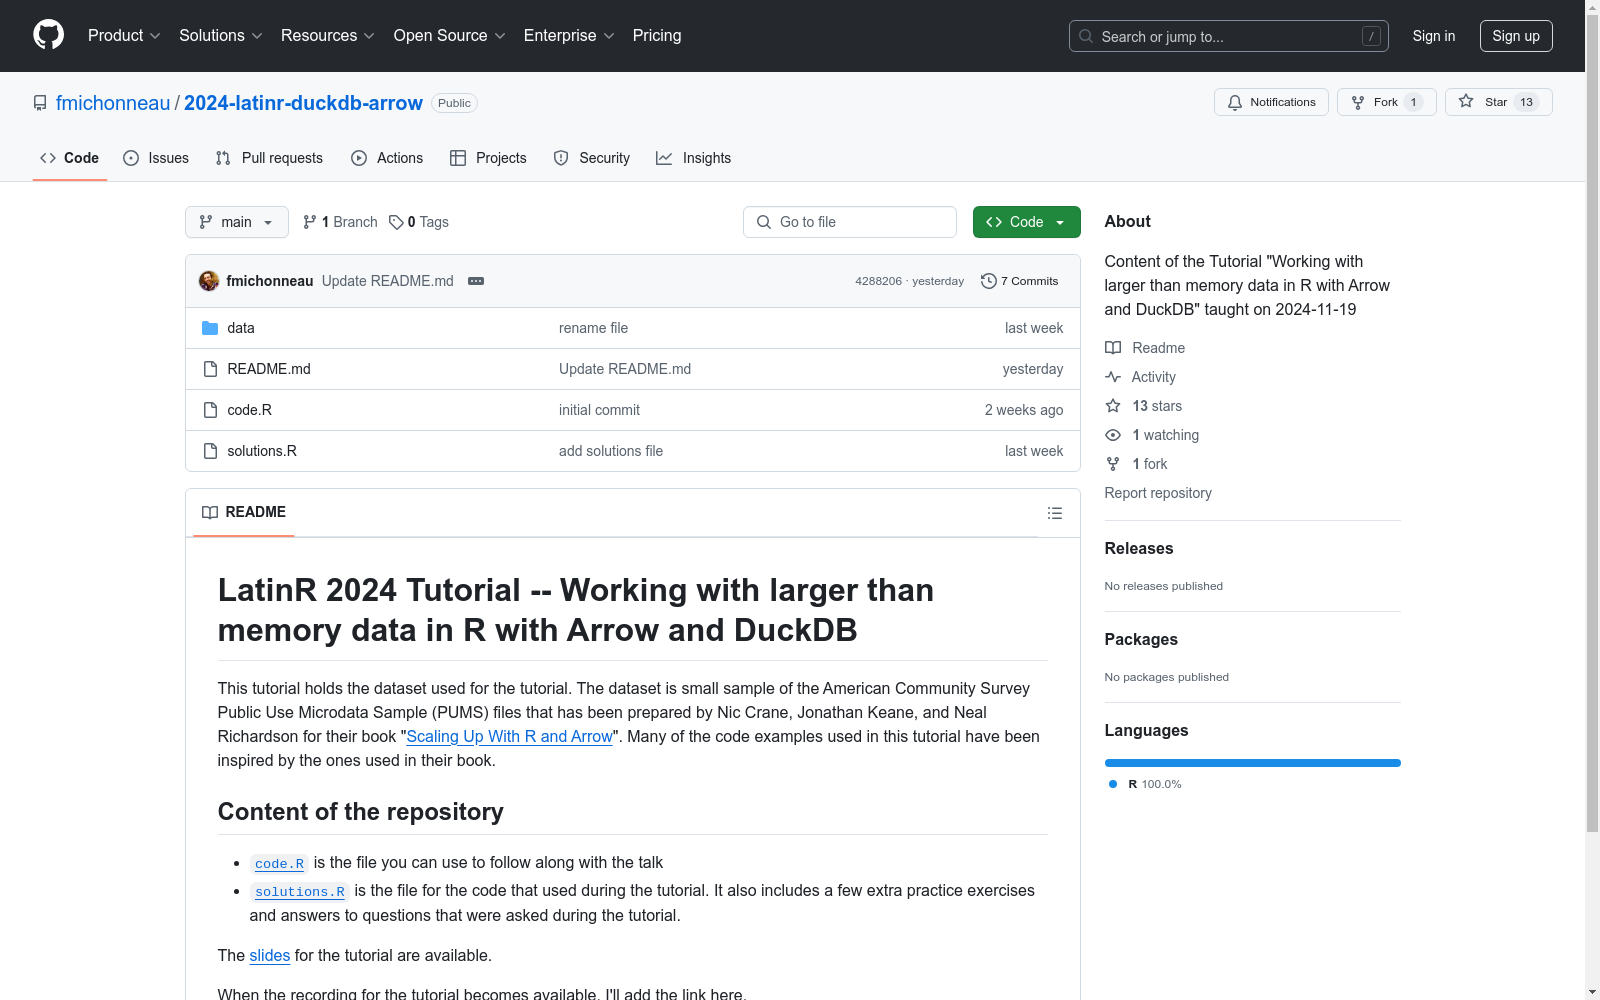Click the eye icon beside 1 watching
Screen dimensions: 1600x1000
click(x=1113, y=435)
